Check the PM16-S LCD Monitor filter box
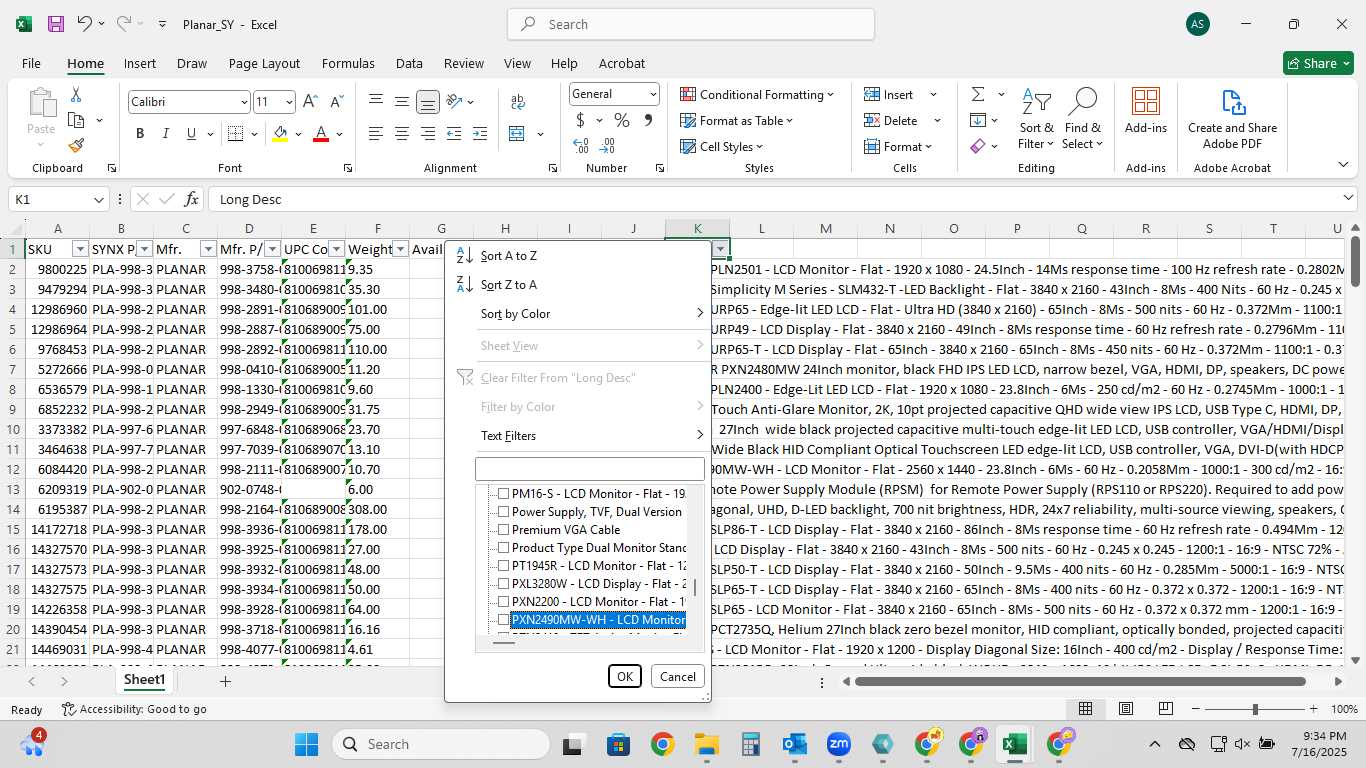Screen dimensions: 1366x768 pyautogui.click(x=504, y=494)
